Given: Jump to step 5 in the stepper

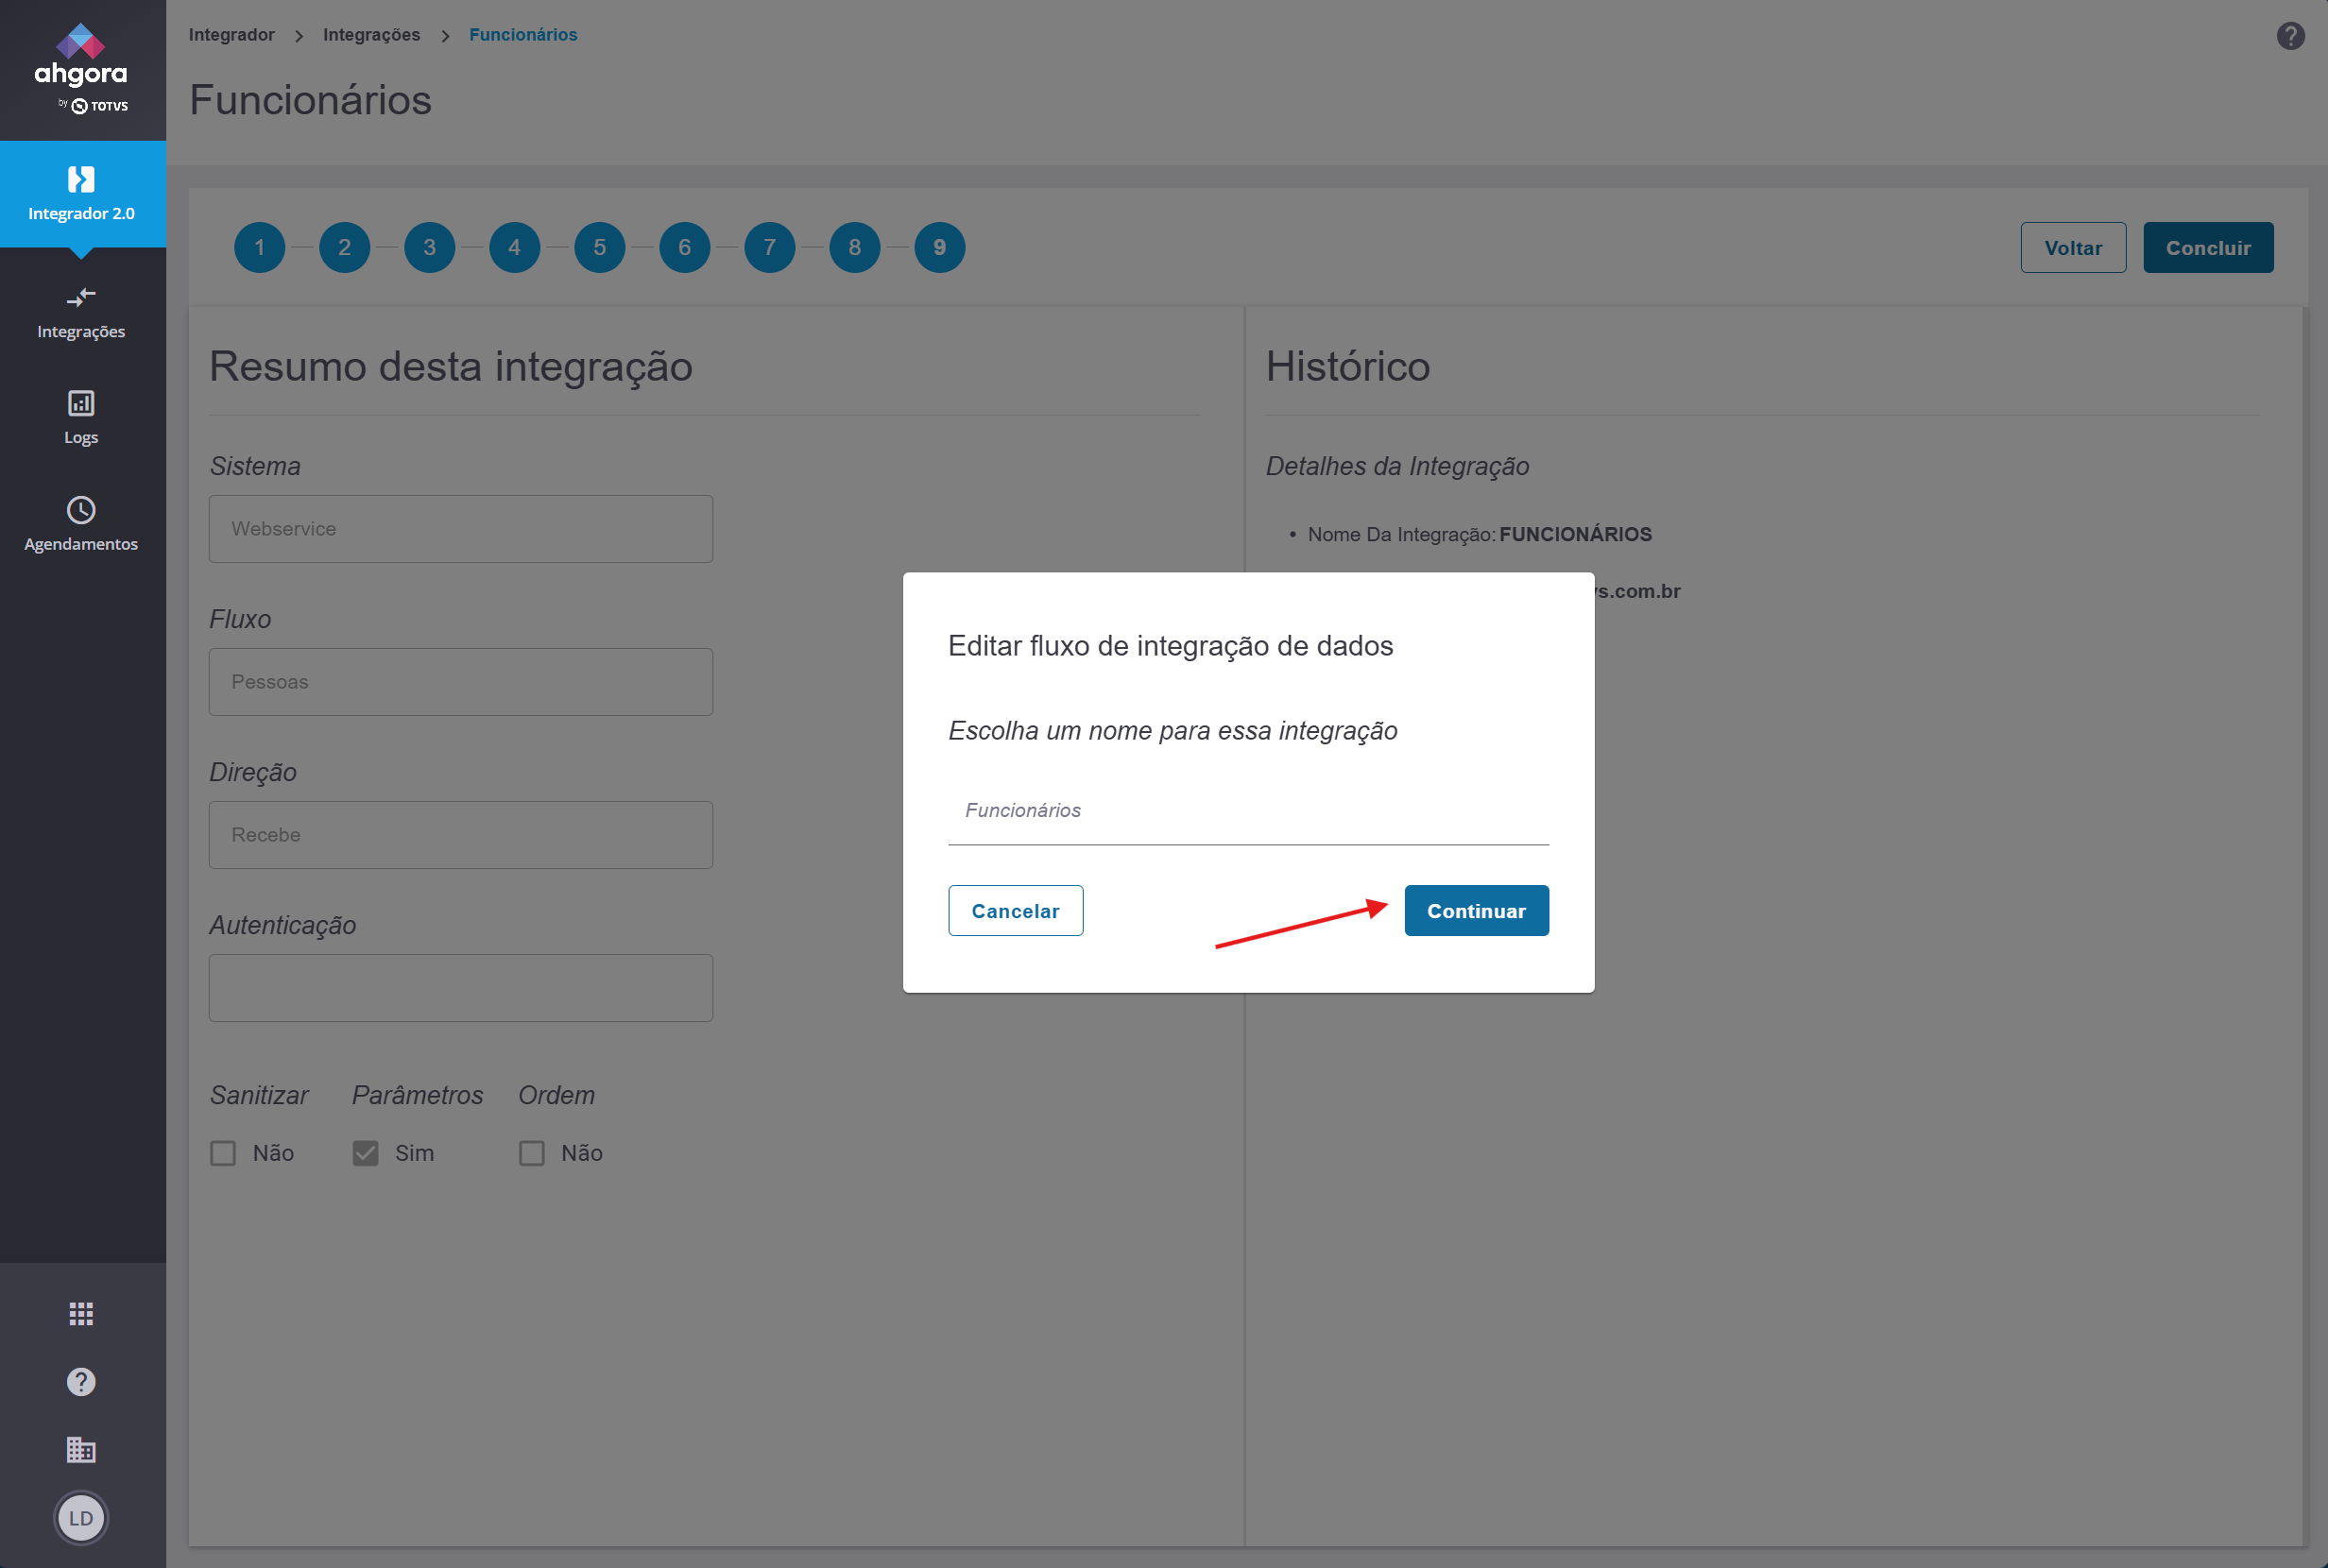Looking at the screenshot, I should (600, 247).
